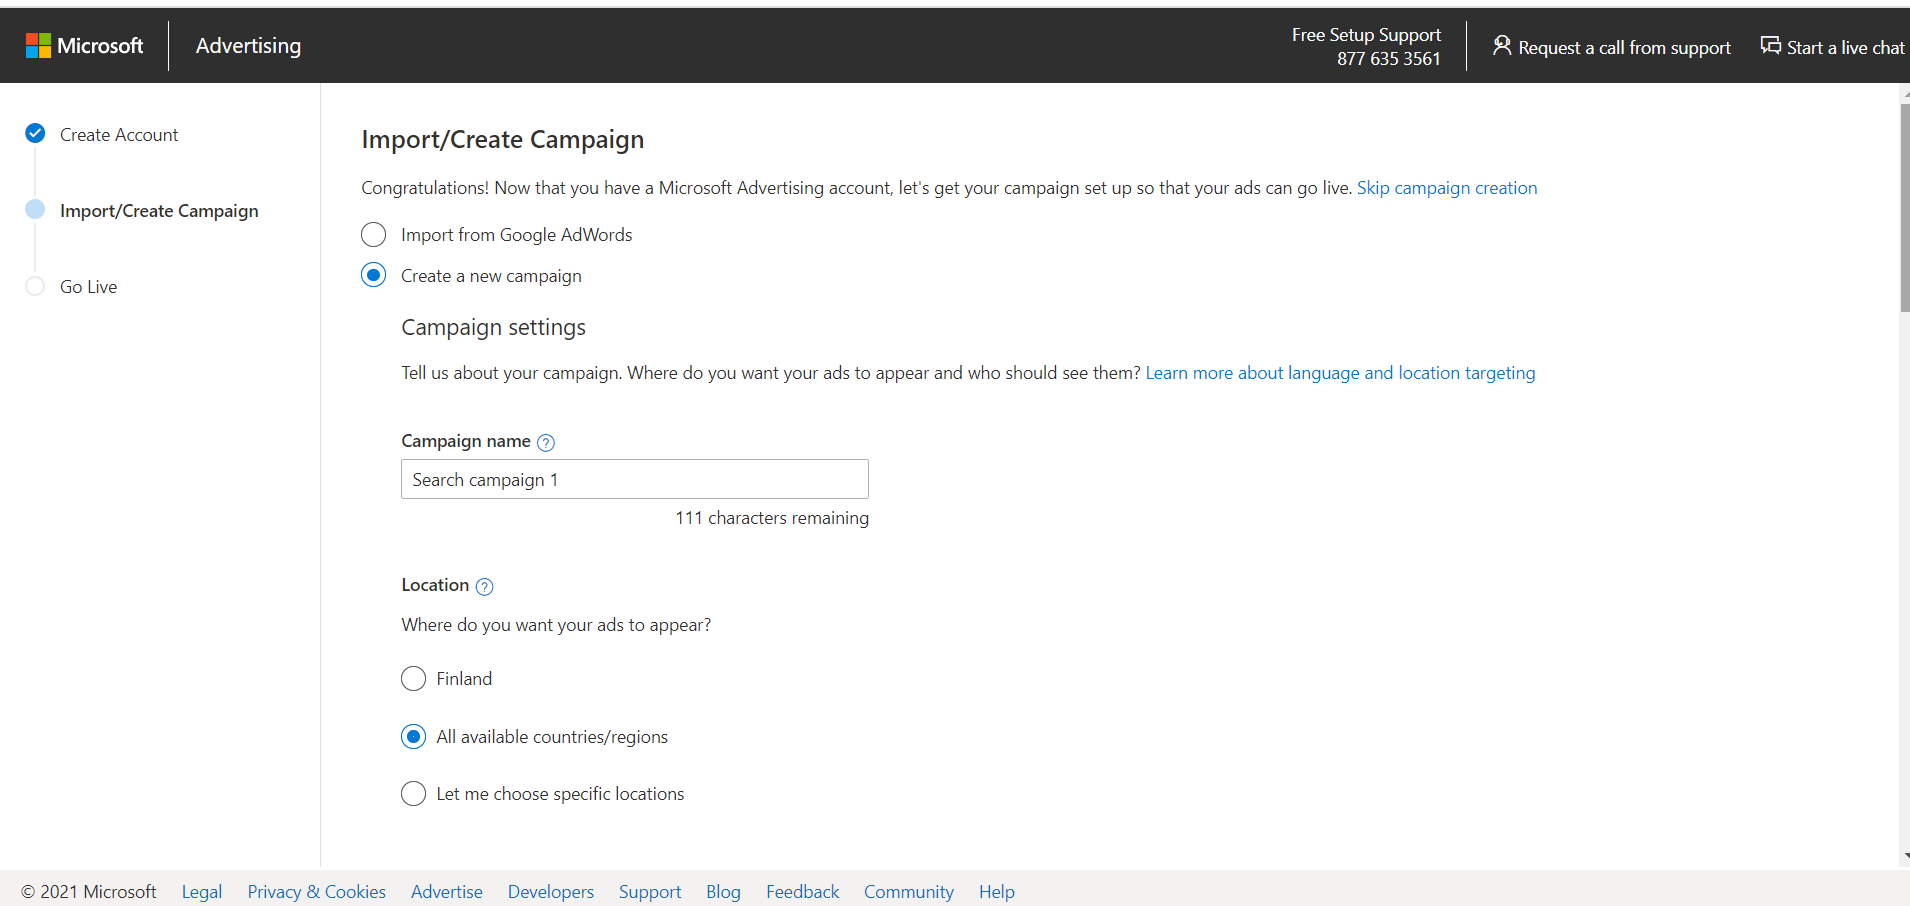1910x906 pixels.
Task: Open the Advertise footer link
Action: click(447, 892)
